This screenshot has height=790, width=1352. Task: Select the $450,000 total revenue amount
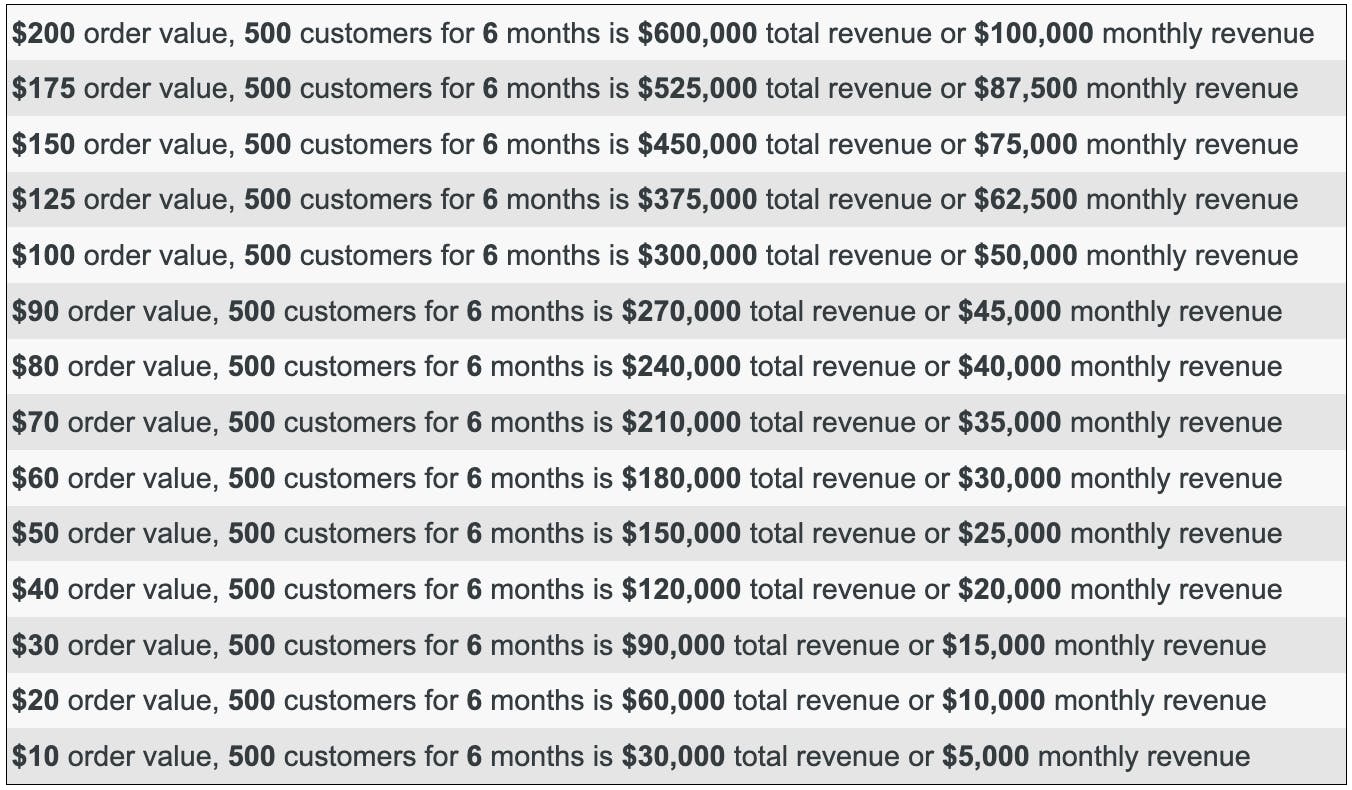697,144
